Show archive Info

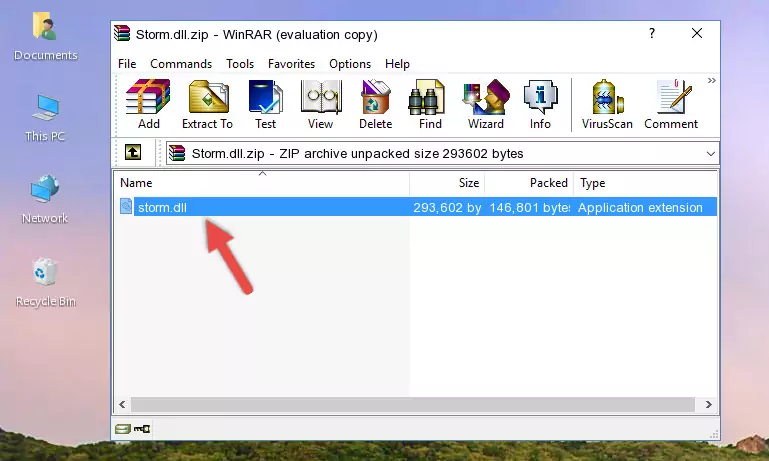coord(540,104)
